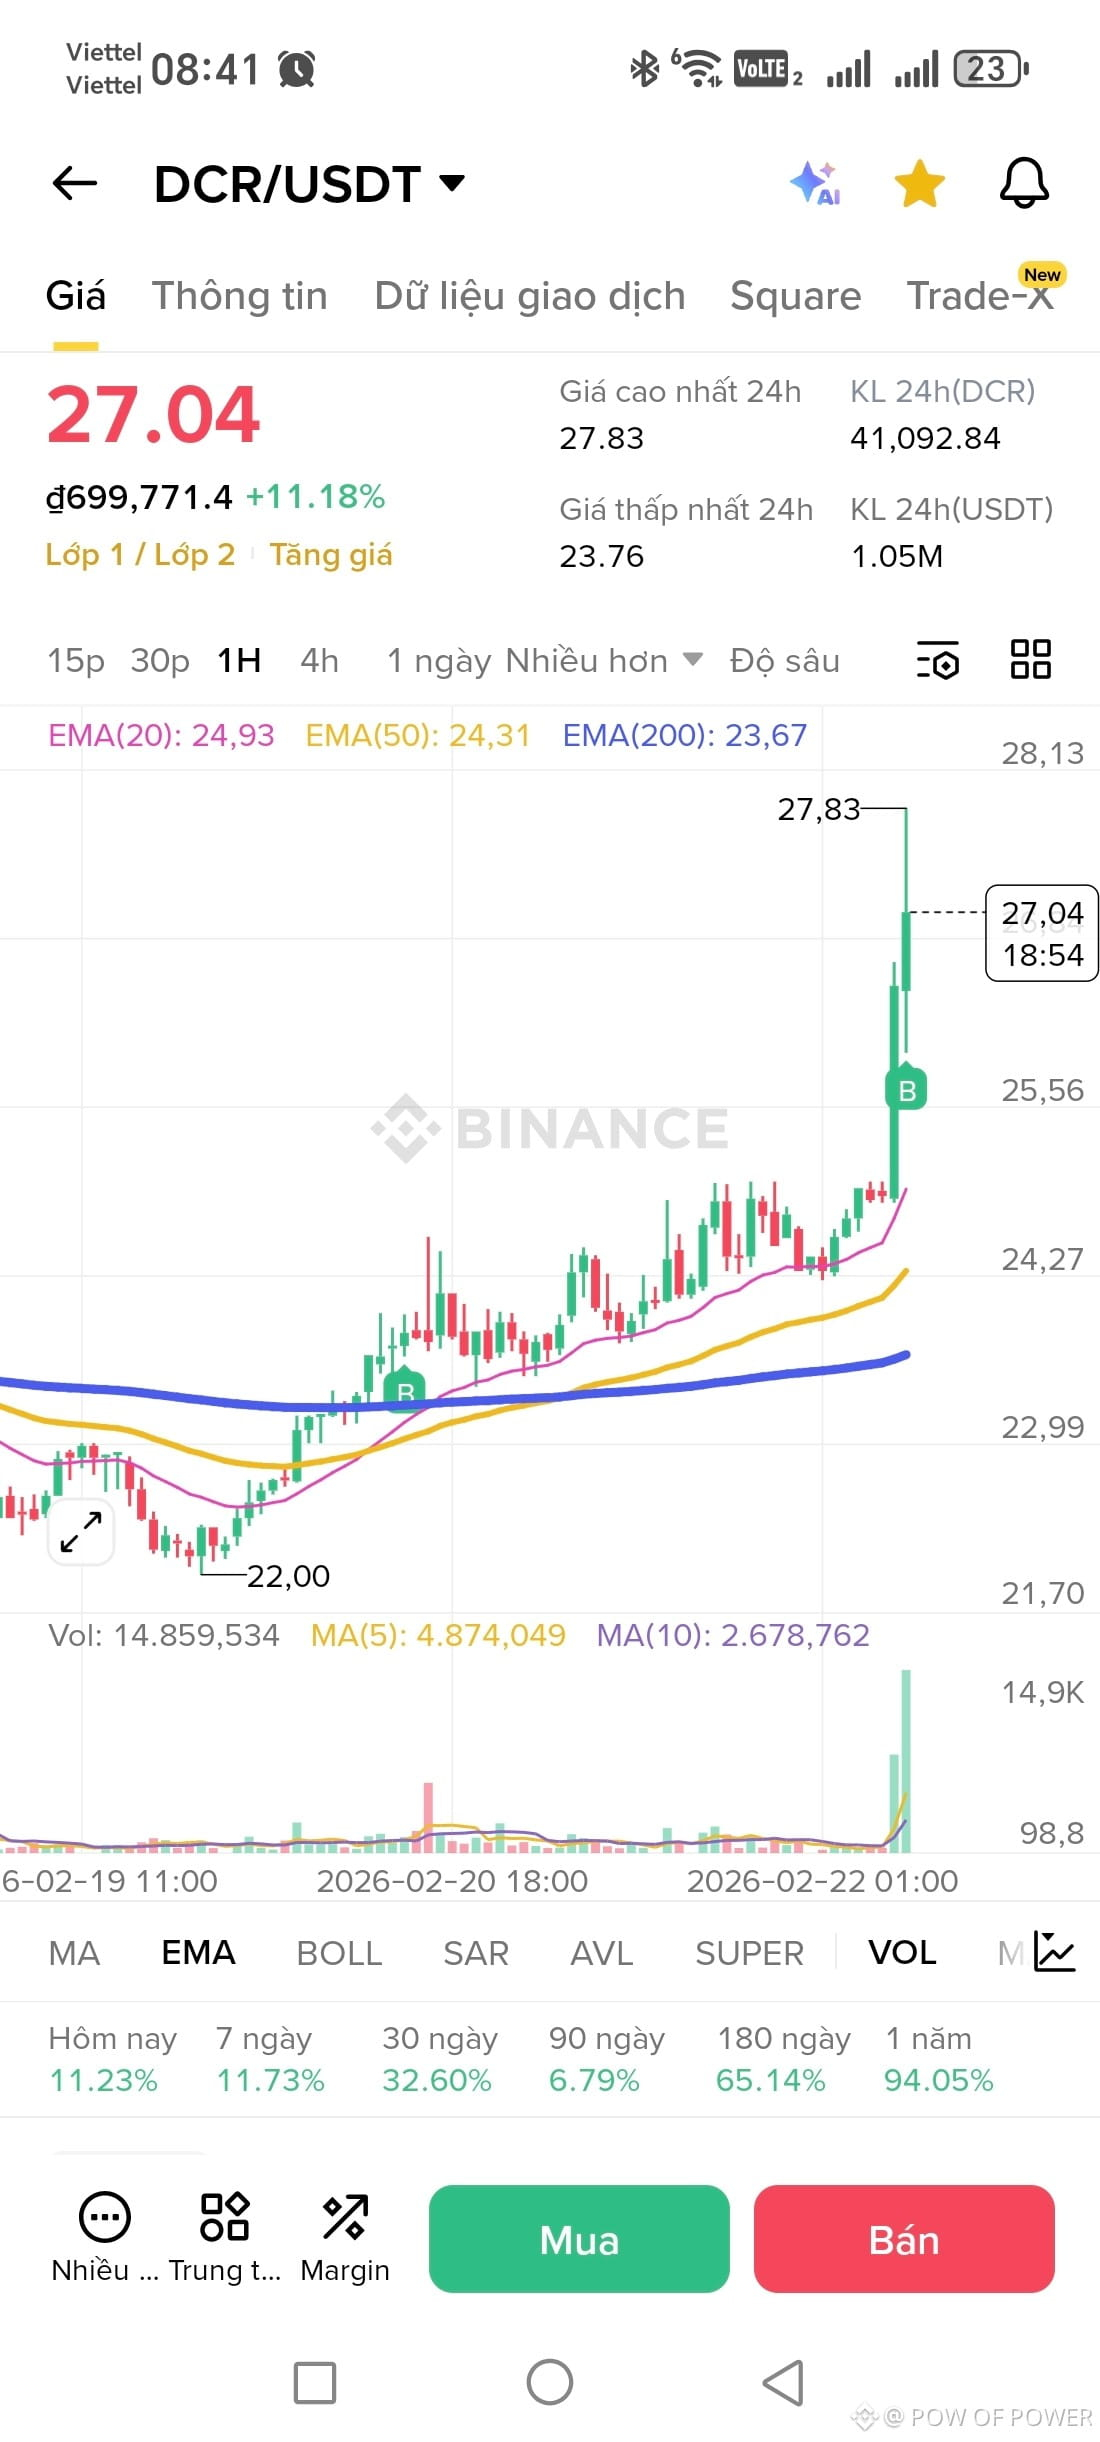Screen dimensions: 1100x2442
Task: Open the Lớp 1 / Lớp 2 tag
Action: click(x=140, y=554)
